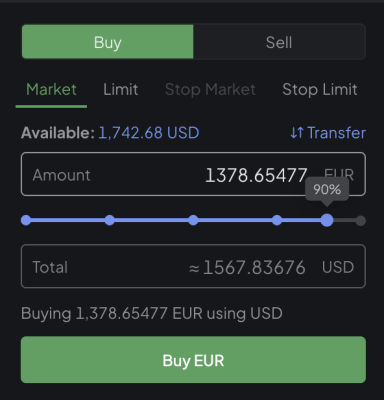This screenshot has width=384, height=400.
Task: Set slider to 100% end marker
Action: tap(361, 220)
